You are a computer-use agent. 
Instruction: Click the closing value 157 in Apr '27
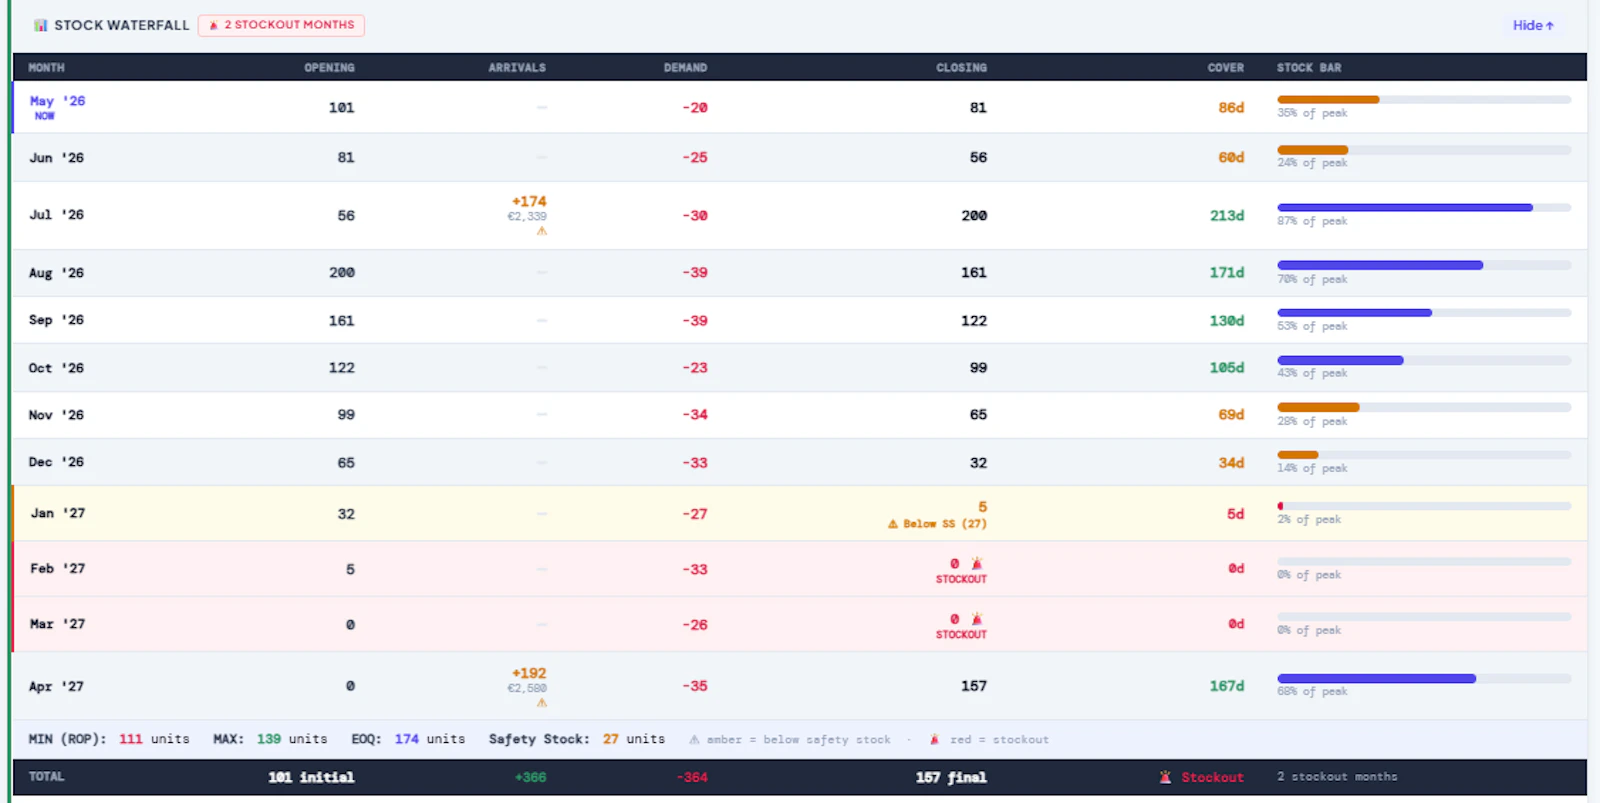coord(974,686)
